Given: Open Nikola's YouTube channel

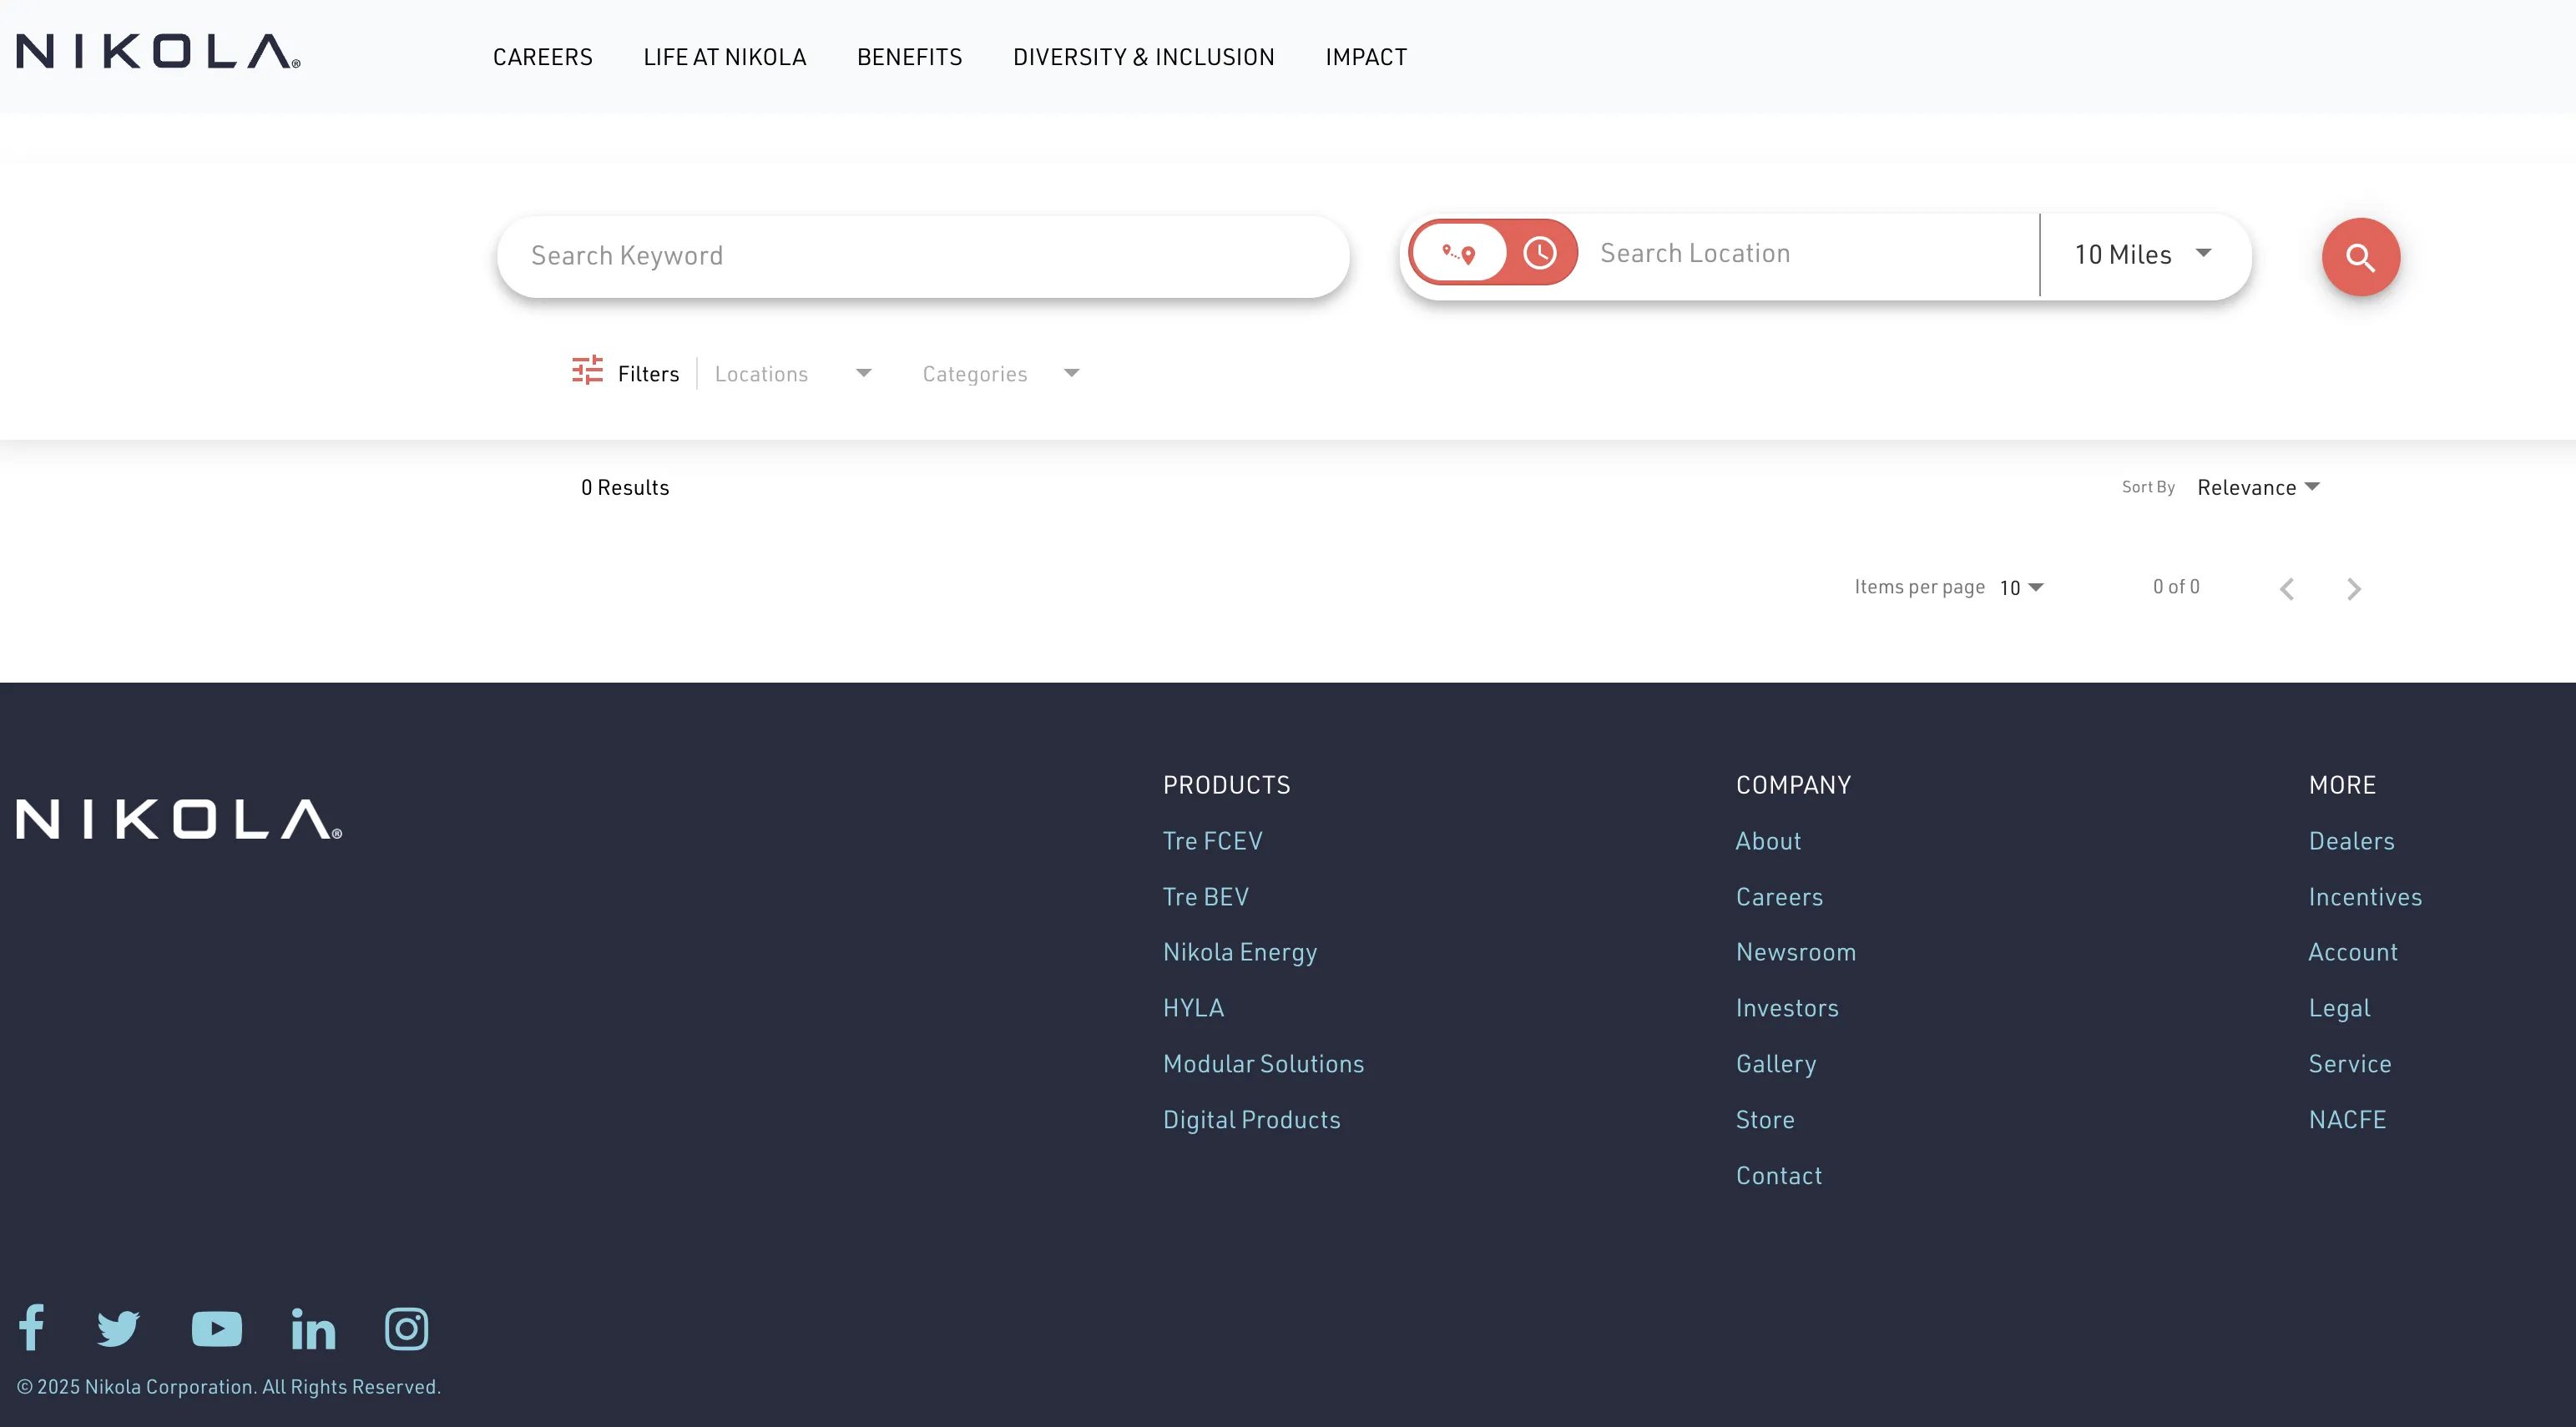Looking at the screenshot, I should (x=216, y=1328).
